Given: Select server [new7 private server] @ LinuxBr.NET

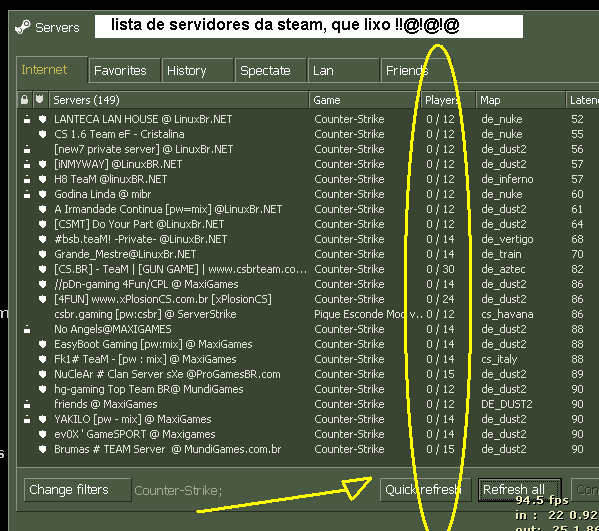Looking at the screenshot, I should point(144,149).
